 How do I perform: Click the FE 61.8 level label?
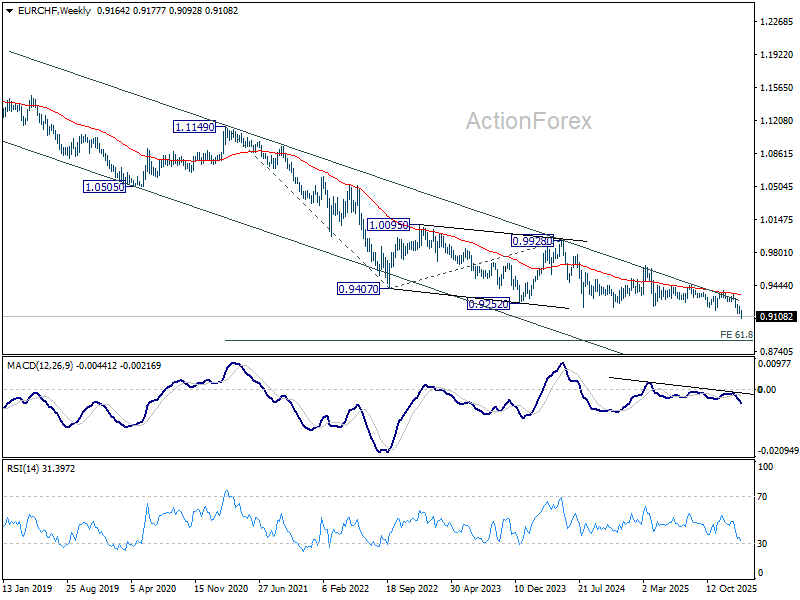click(736, 335)
